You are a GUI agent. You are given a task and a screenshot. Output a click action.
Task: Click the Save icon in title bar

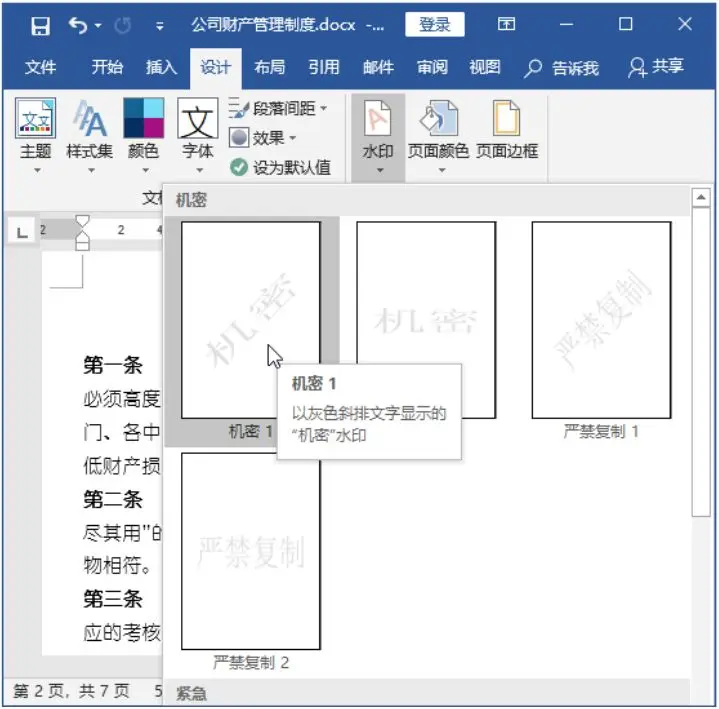click(x=40, y=26)
